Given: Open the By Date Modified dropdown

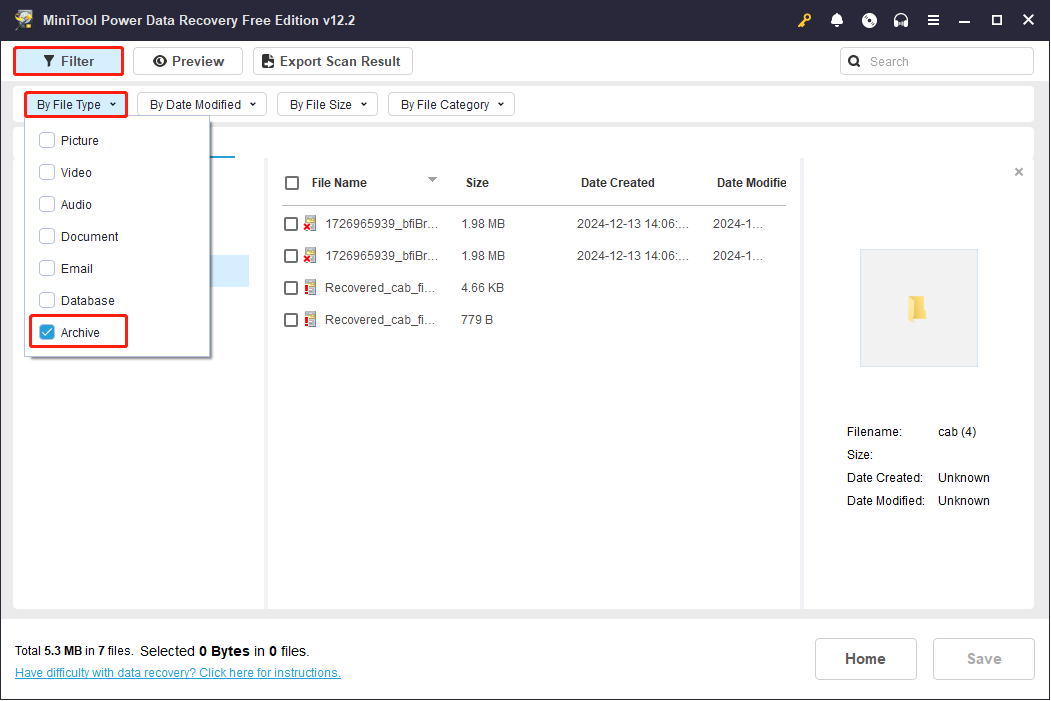Looking at the screenshot, I should click(x=202, y=105).
